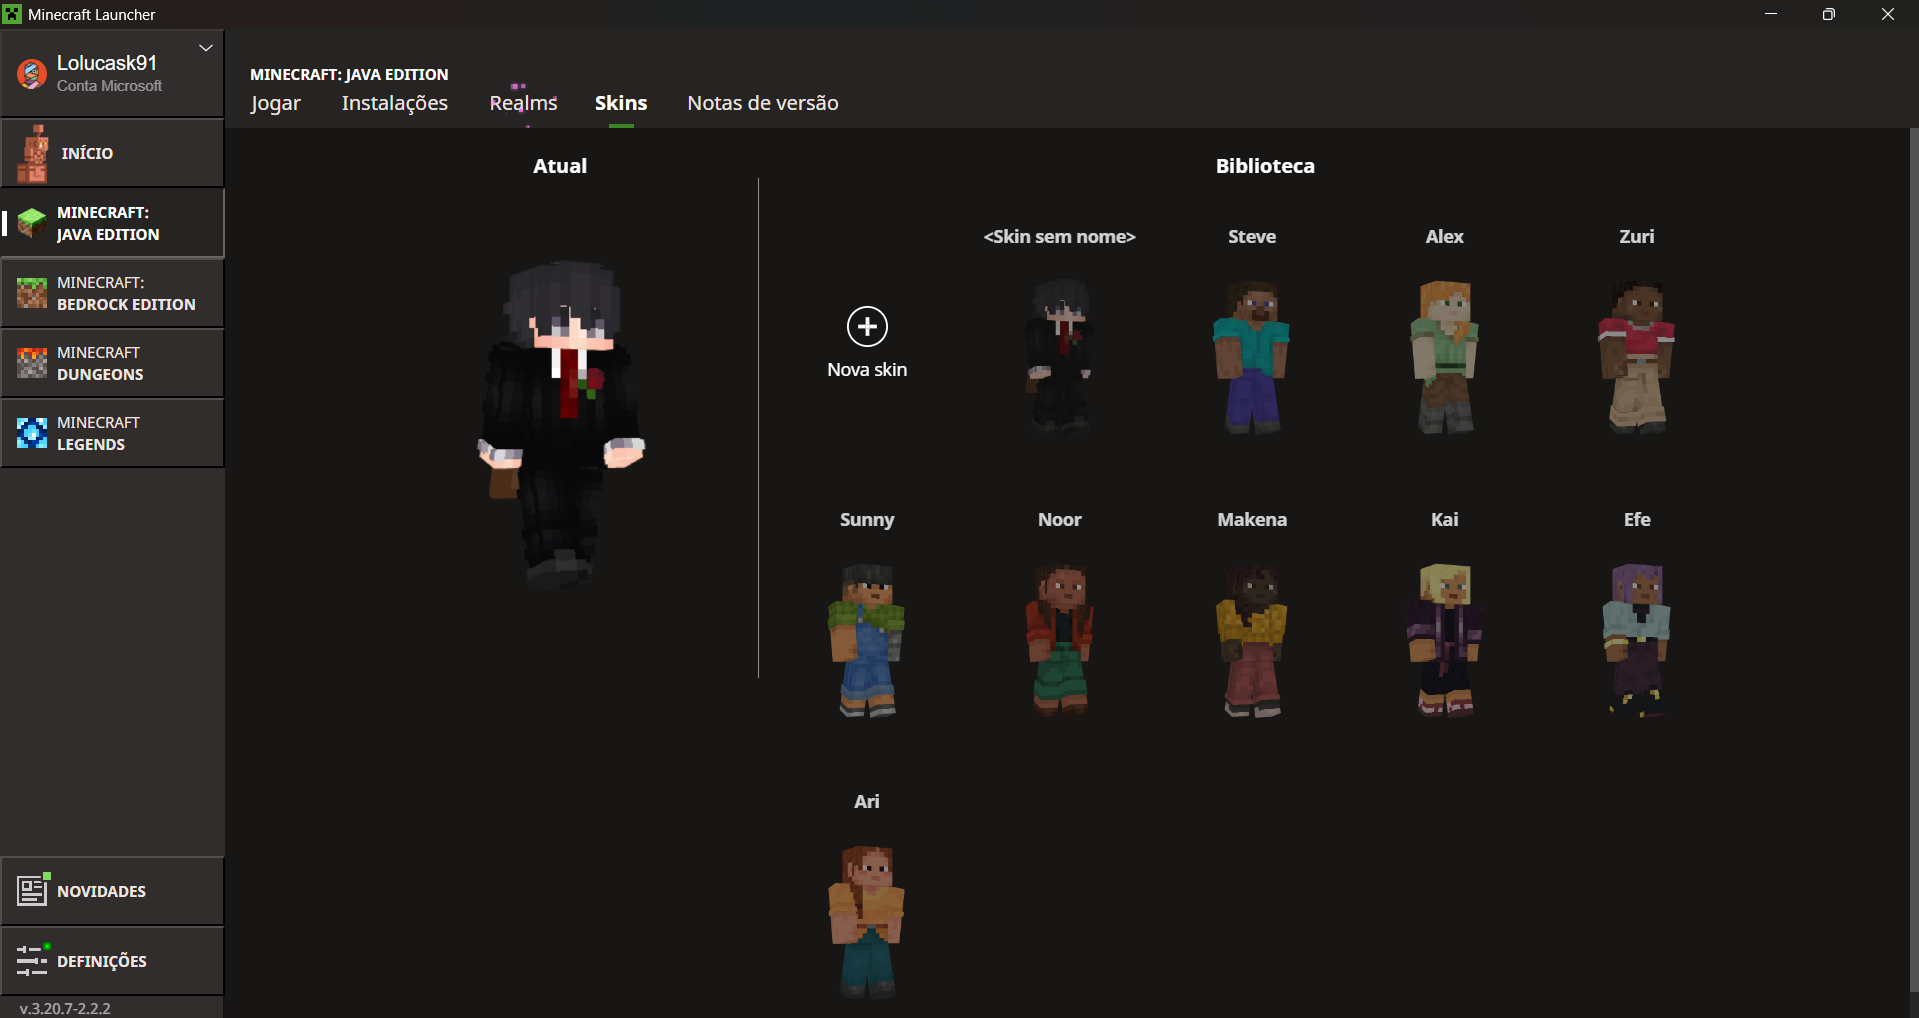Image resolution: width=1919 pixels, height=1018 pixels.
Task: Click the 'Lolucask91' username
Action: click(x=107, y=63)
